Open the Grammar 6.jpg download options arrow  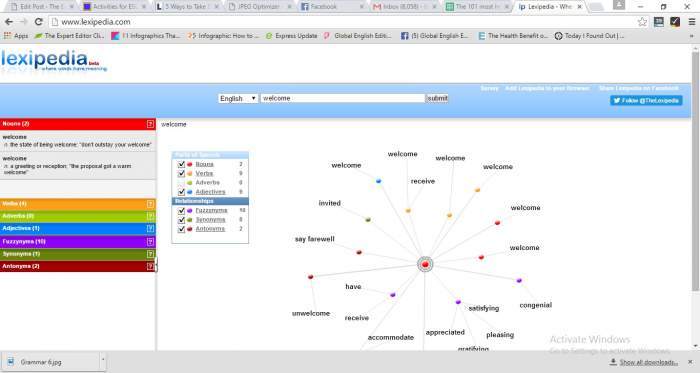(103, 361)
